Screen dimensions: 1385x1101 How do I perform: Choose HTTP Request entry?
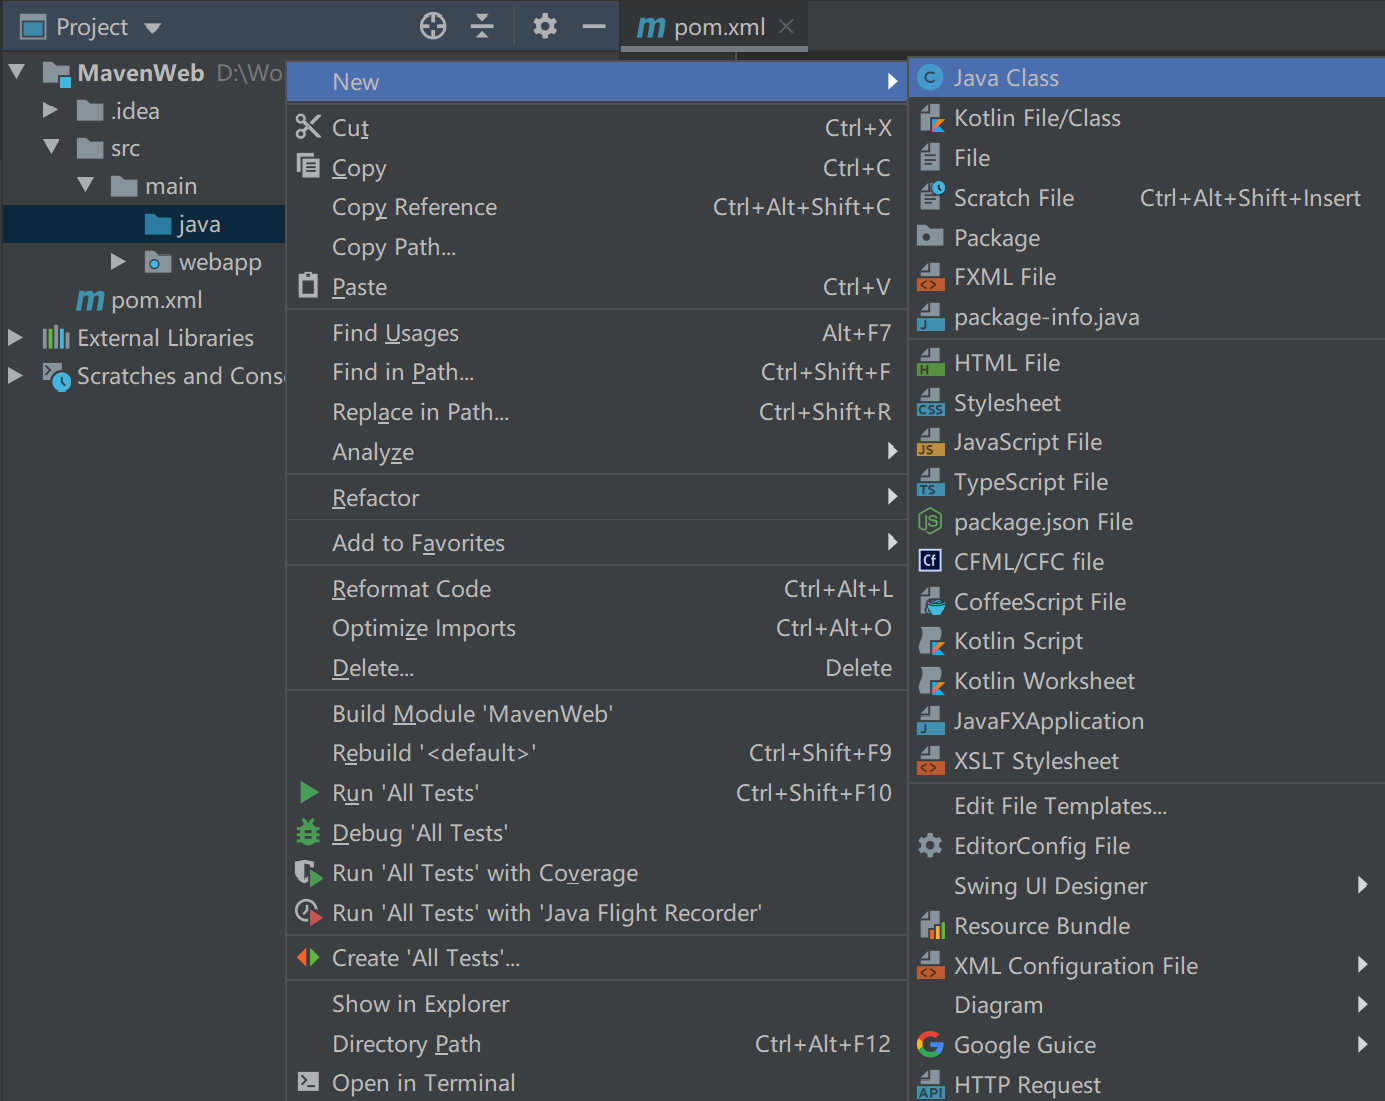[1147, 1084]
